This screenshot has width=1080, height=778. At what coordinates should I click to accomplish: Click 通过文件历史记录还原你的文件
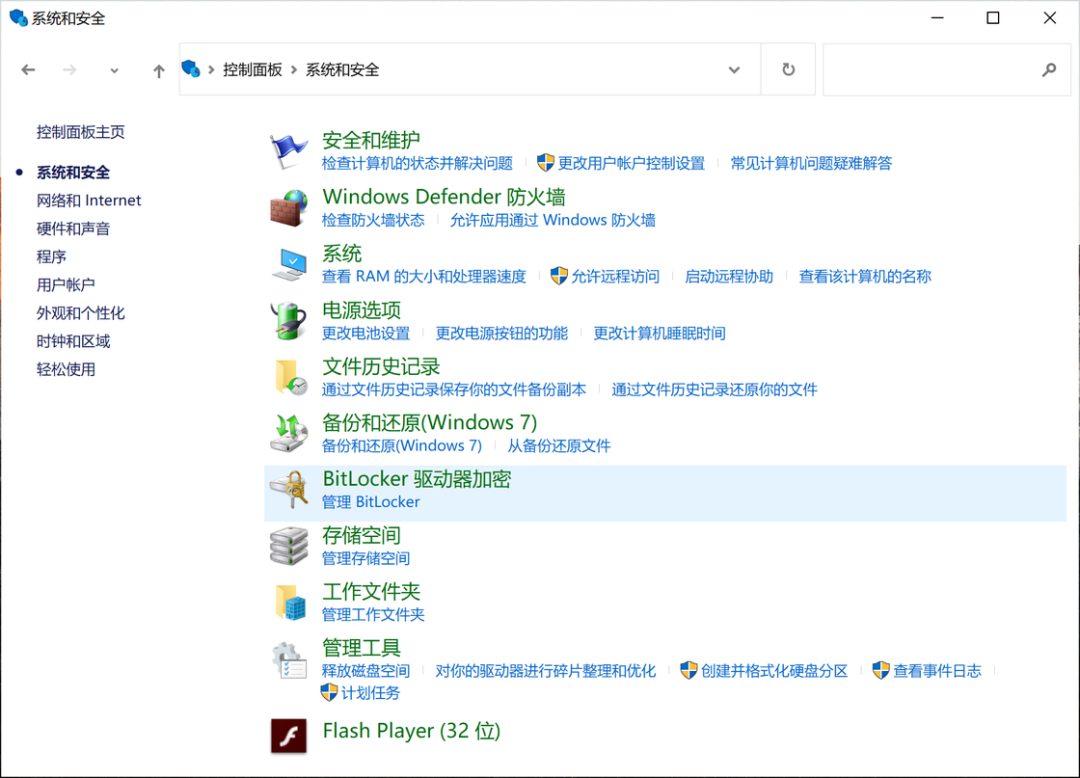tap(714, 390)
